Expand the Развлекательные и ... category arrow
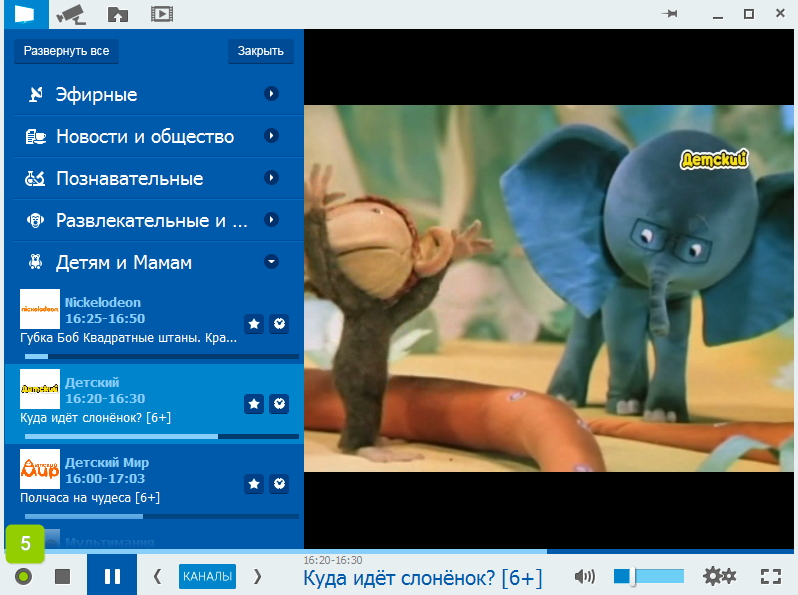 pyautogui.click(x=271, y=219)
